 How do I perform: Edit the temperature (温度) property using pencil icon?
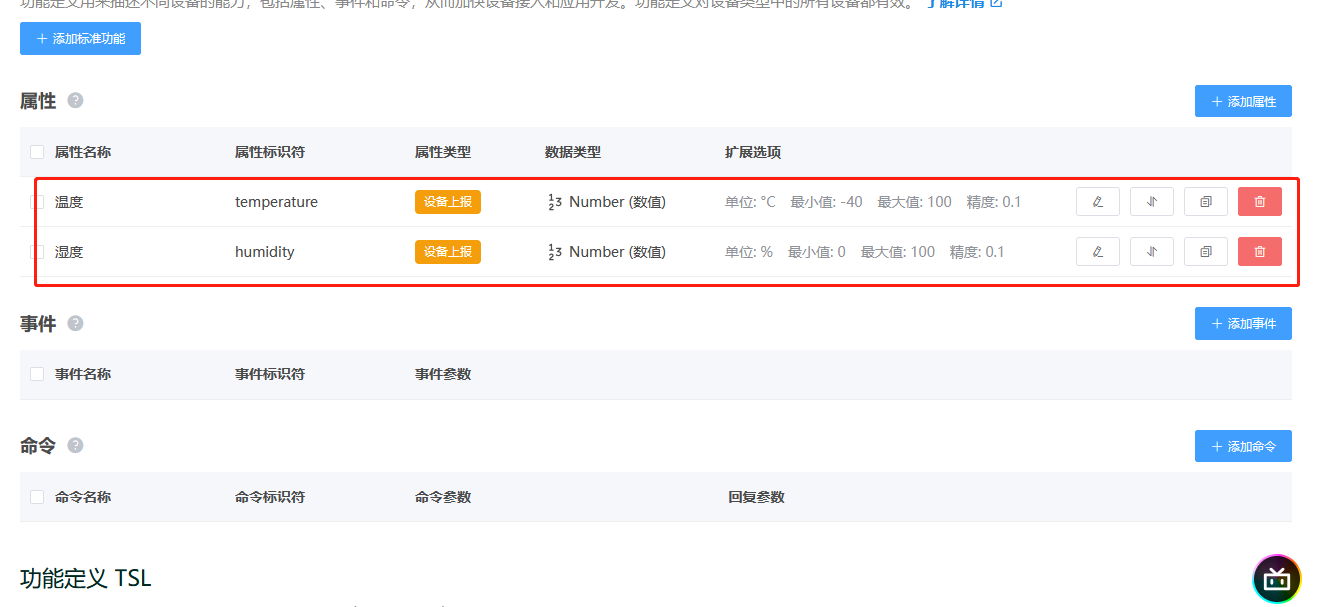1097,201
